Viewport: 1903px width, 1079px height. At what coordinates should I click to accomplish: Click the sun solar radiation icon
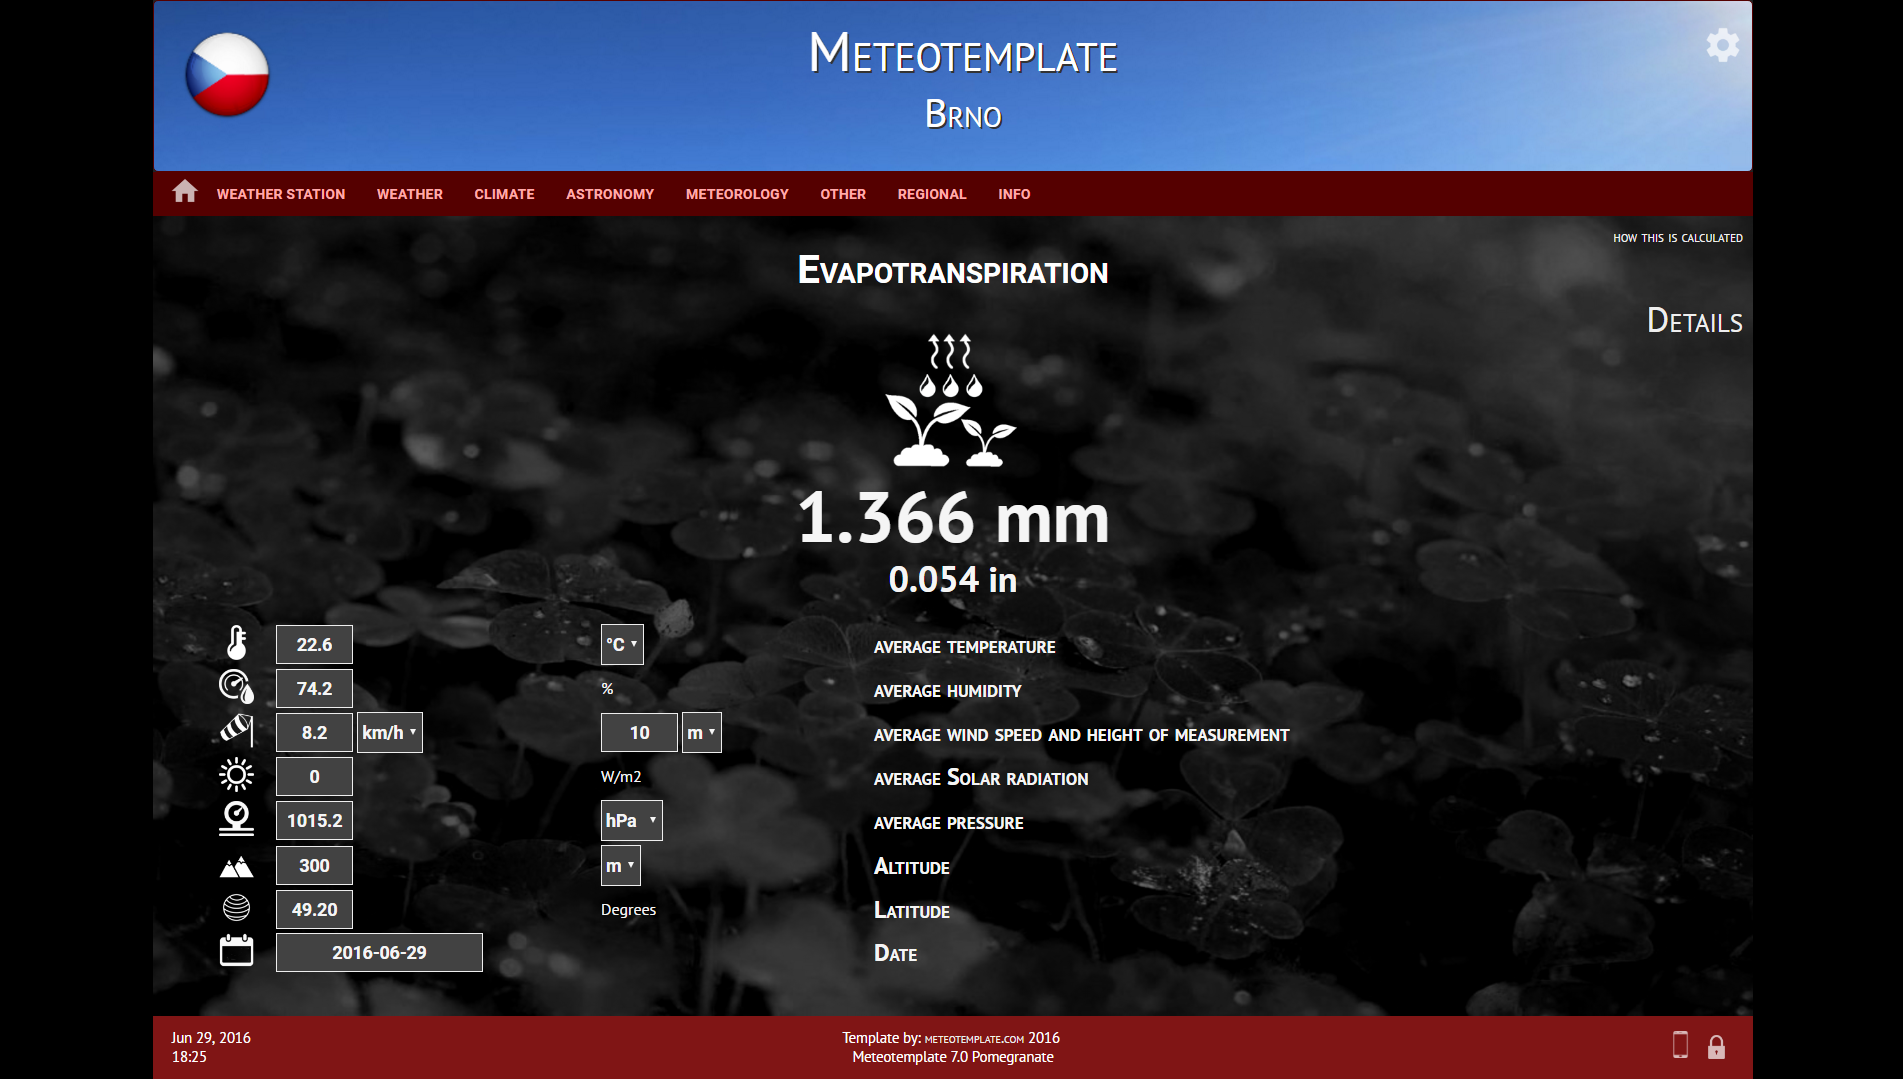pyautogui.click(x=236, y=775)
